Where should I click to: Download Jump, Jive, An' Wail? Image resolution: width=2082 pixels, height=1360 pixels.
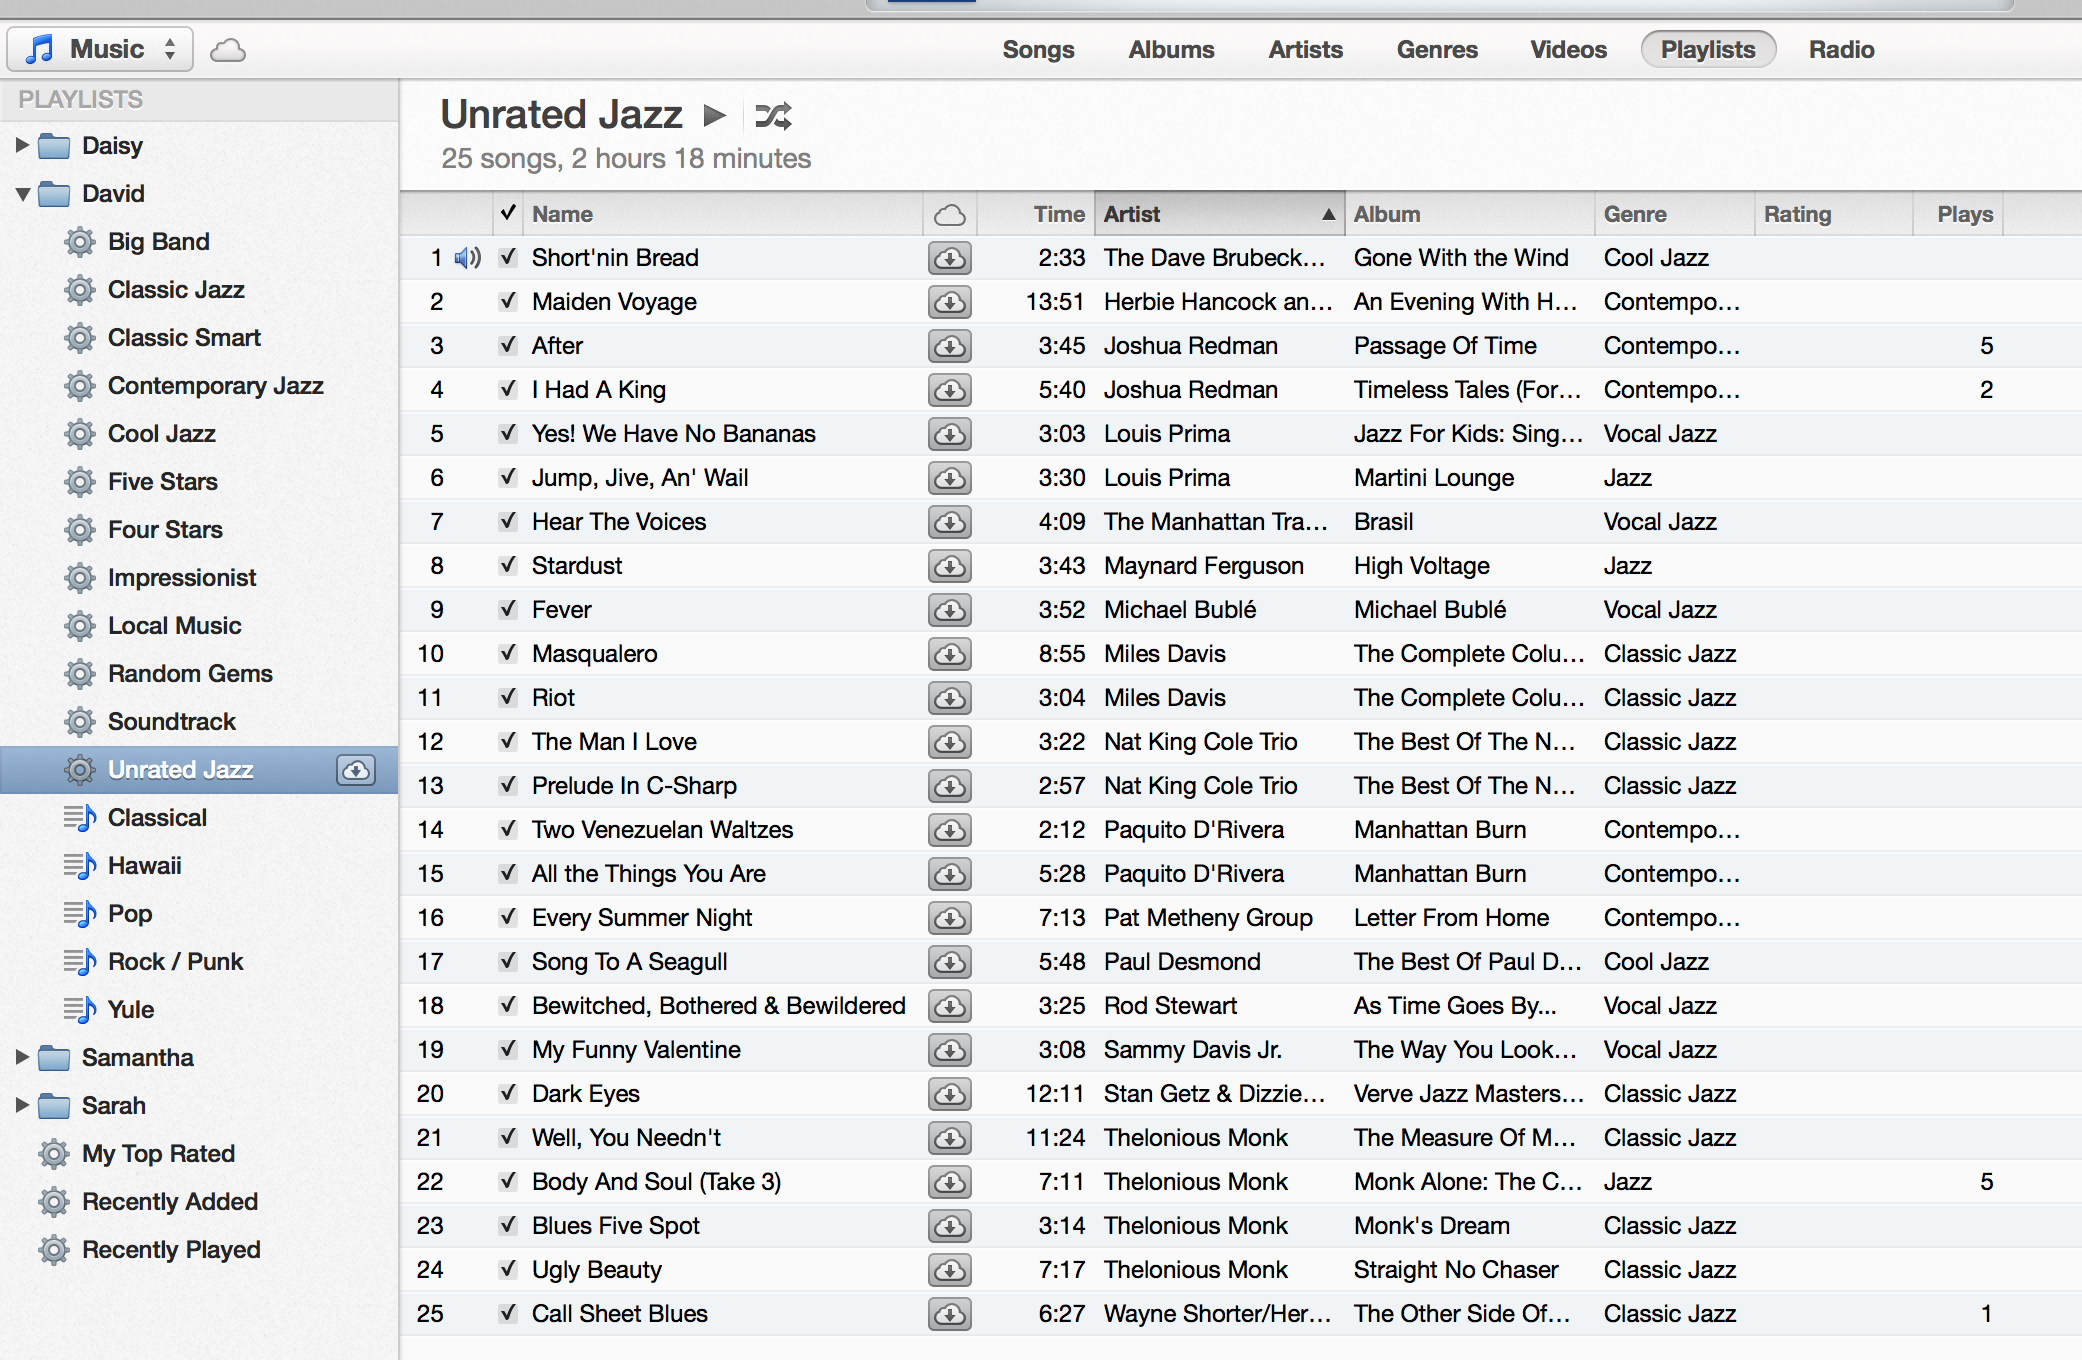(949, 478)
